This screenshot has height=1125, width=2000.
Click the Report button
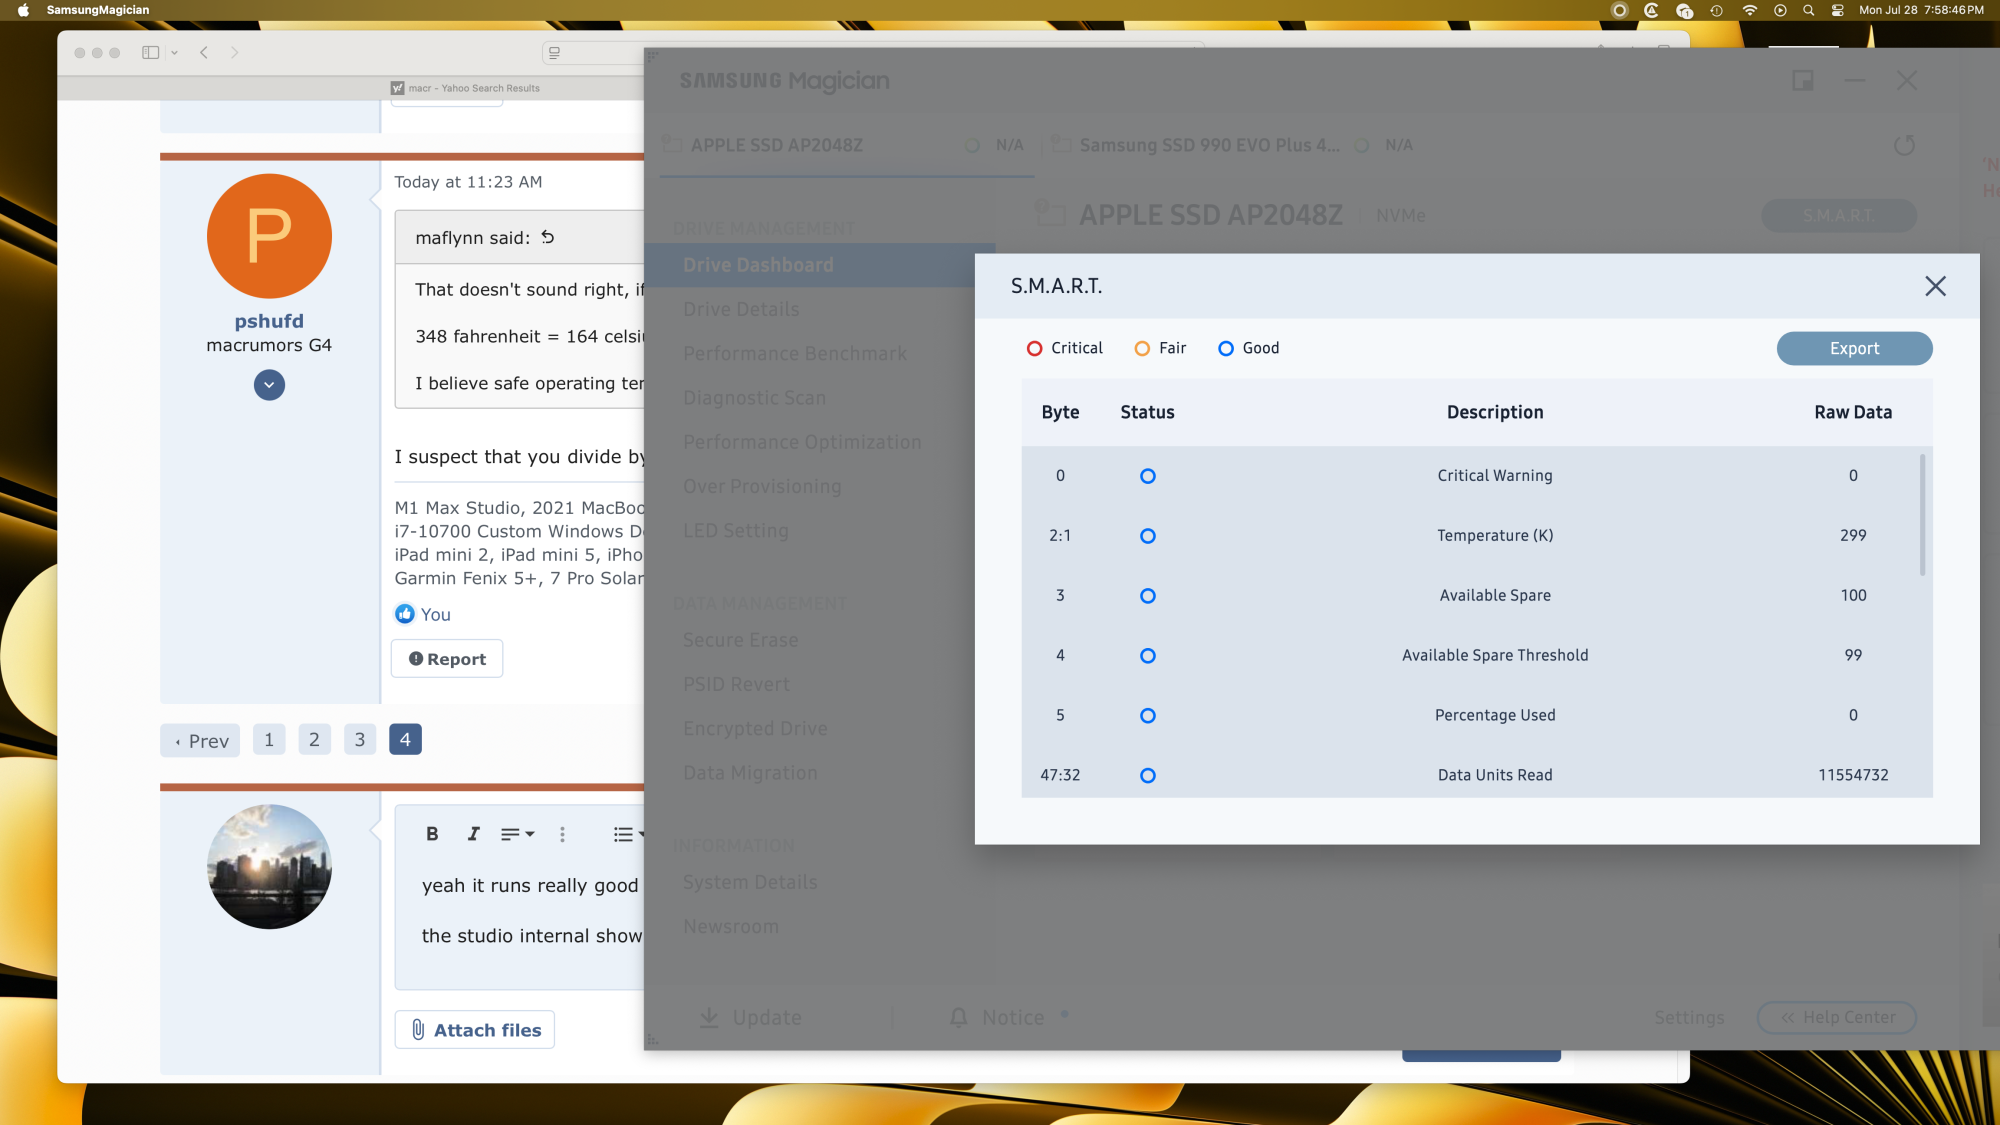[447, 659]
